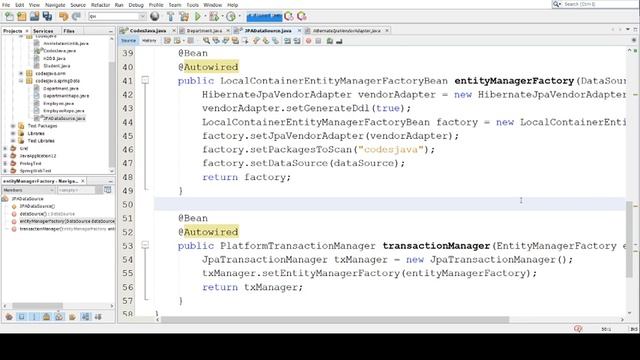Screen dimensions: 640x360
Task: Toggle Show Fields filter in Navigator
Action: click(22, 317)
